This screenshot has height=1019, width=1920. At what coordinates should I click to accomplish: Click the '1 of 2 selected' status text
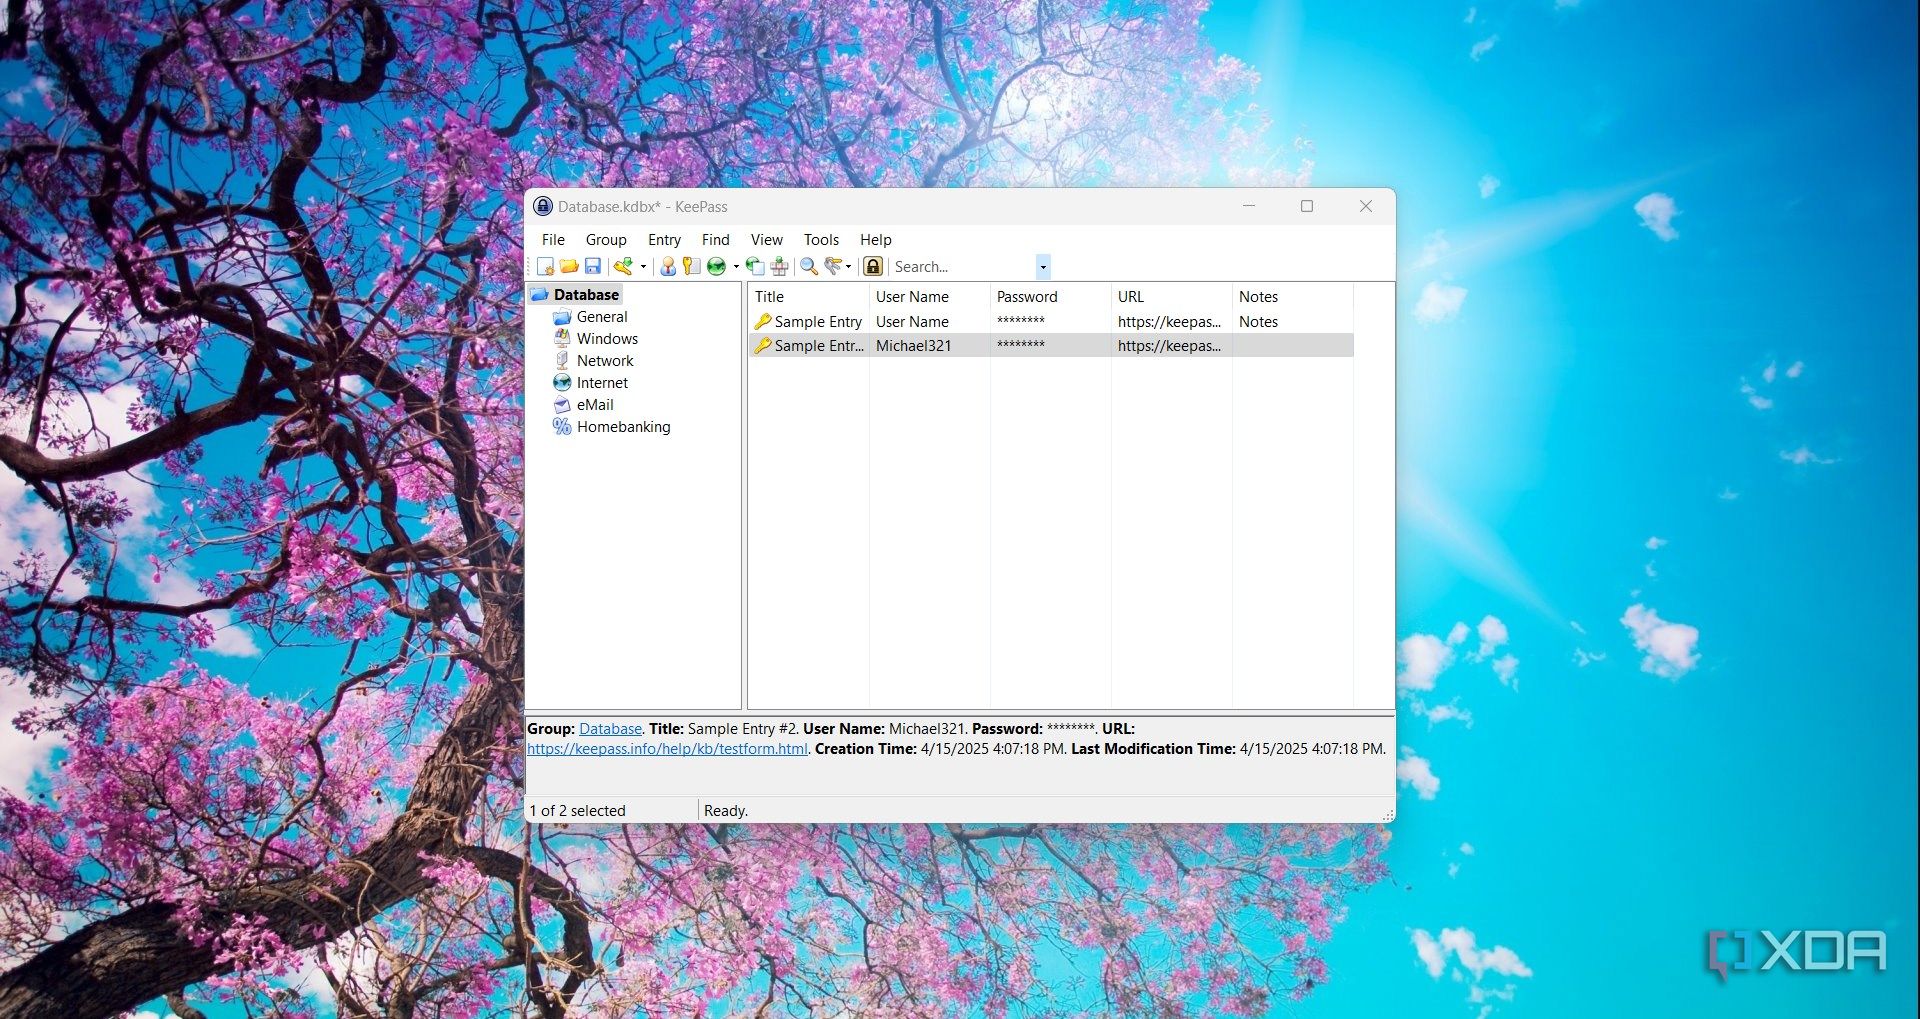tap(577, 811)
